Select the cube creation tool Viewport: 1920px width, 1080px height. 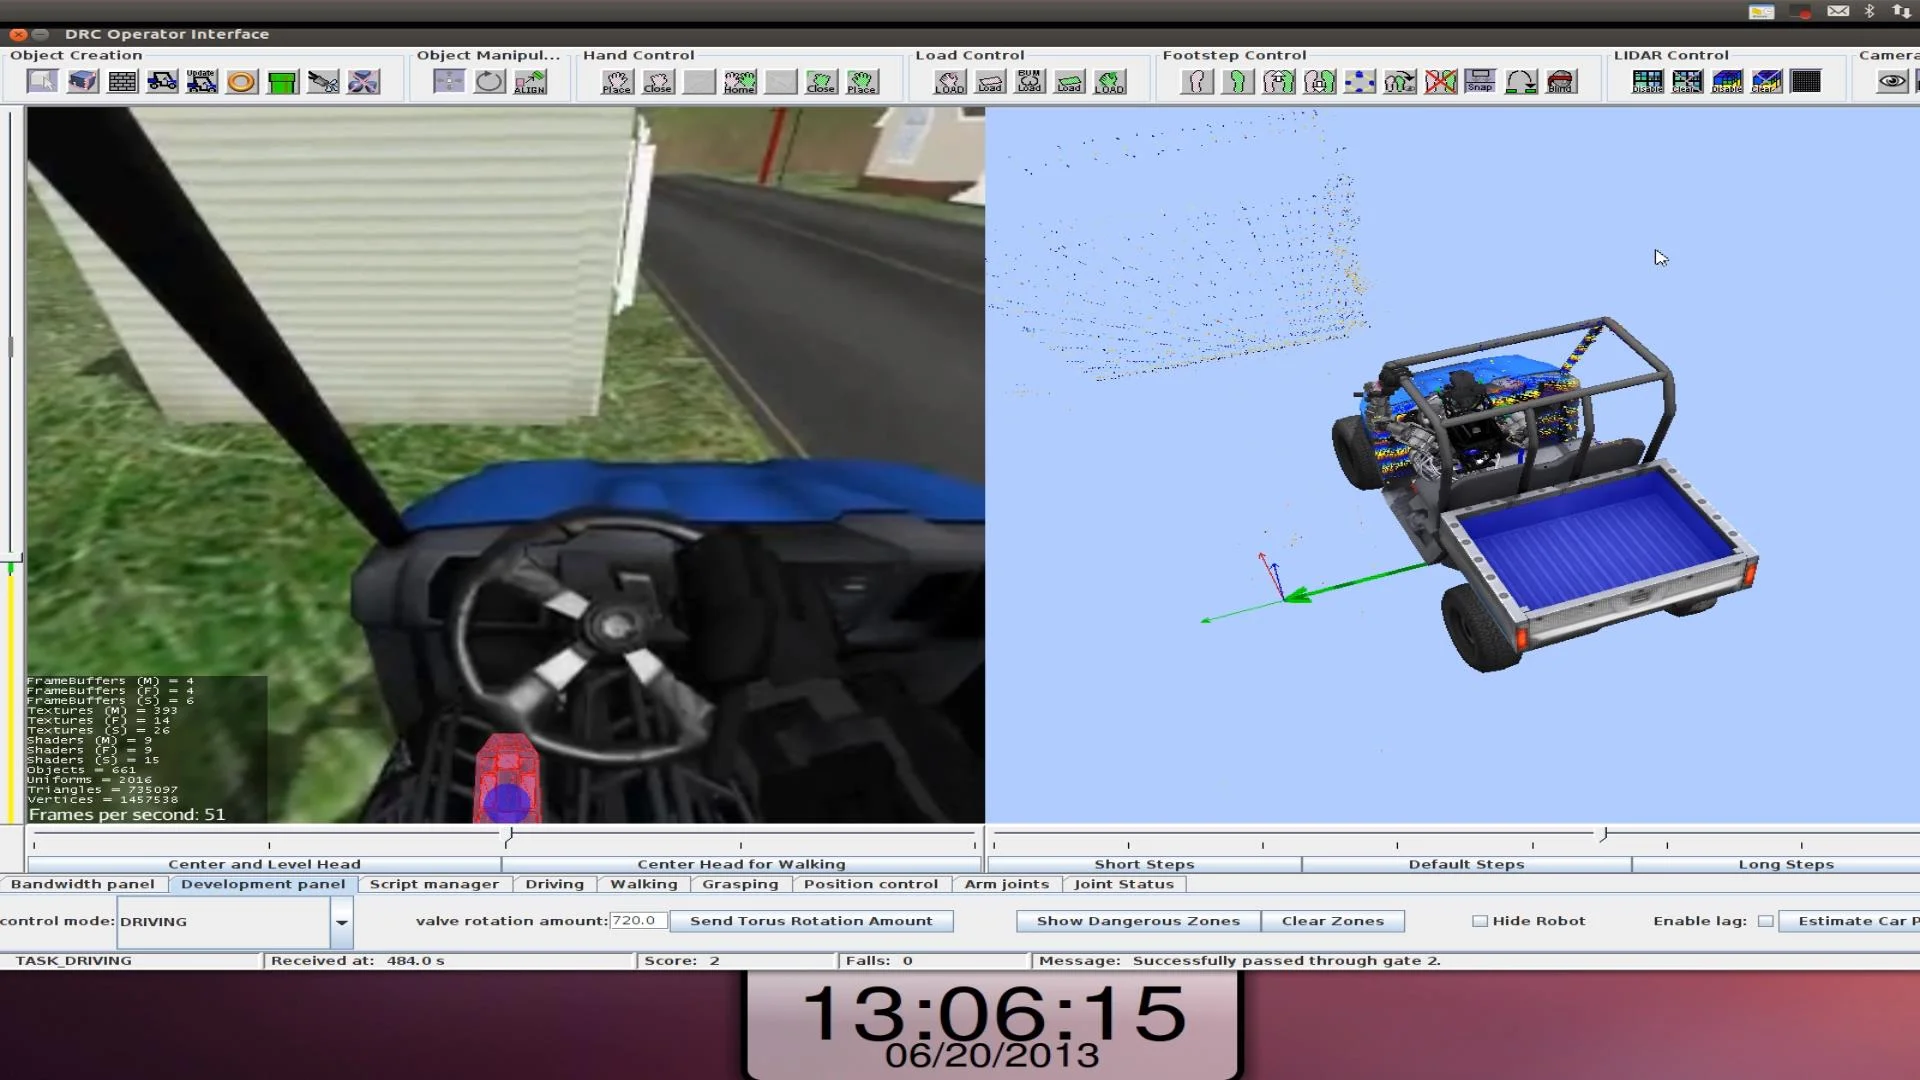tap(82, 81)
